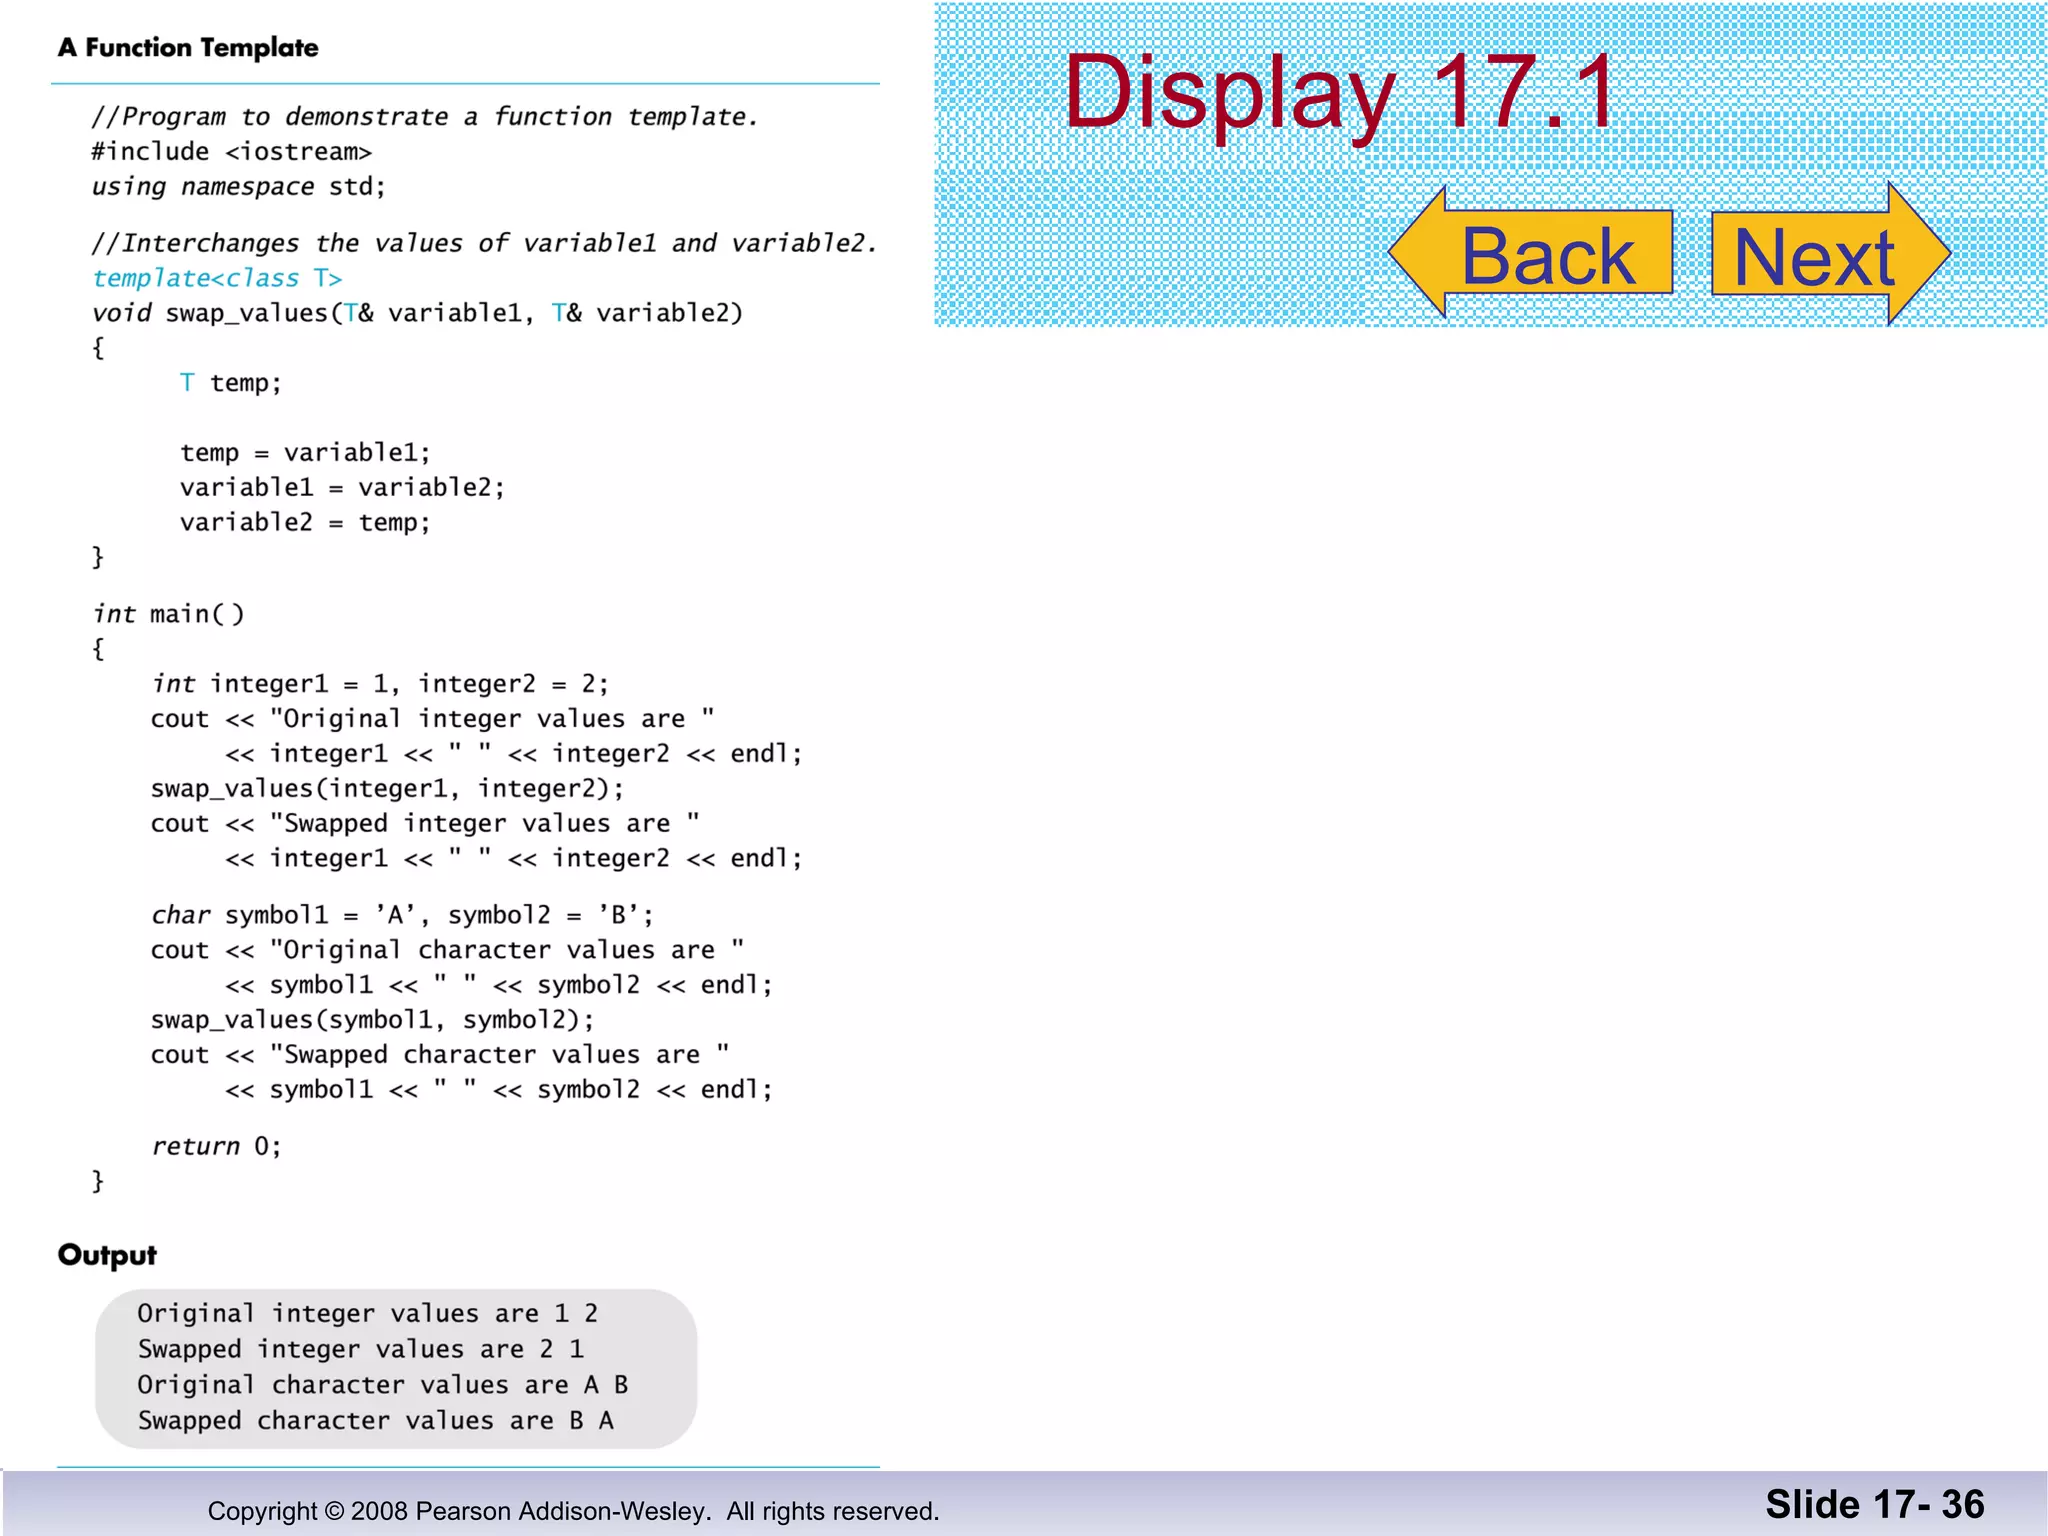This screenshot has height=1536, width=2048.
Task: Click the #include <iostream> line
Action: point(231,152)
